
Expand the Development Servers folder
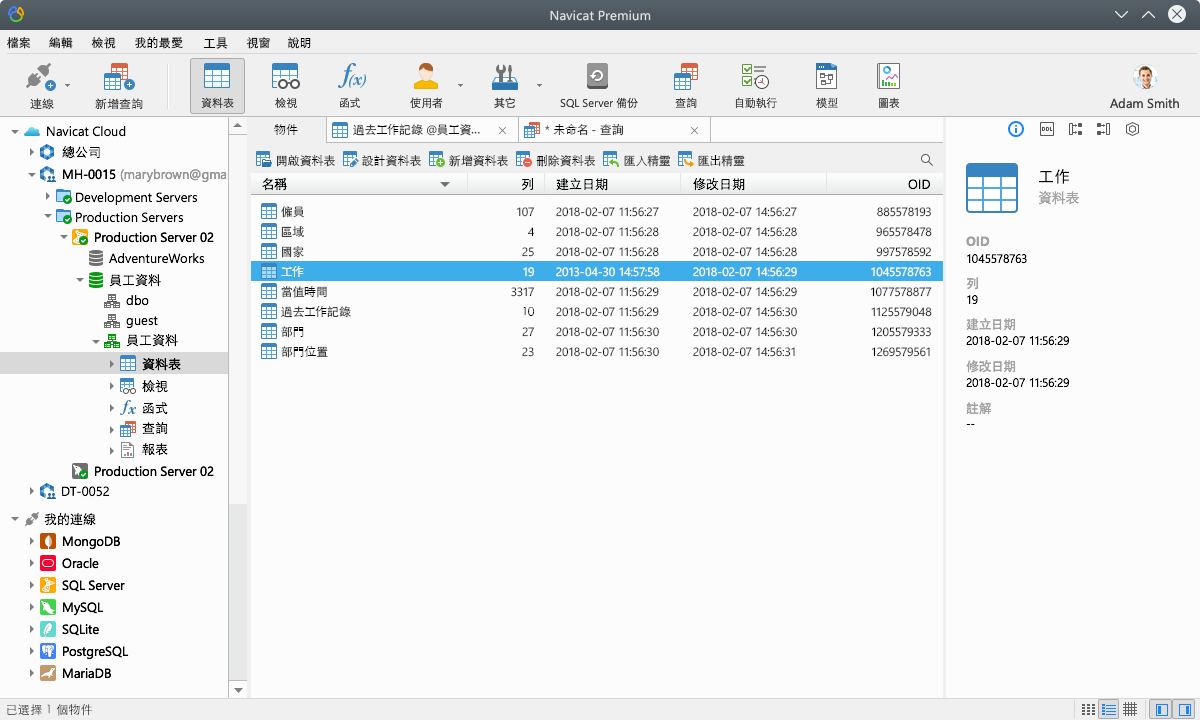coord(47,197)
